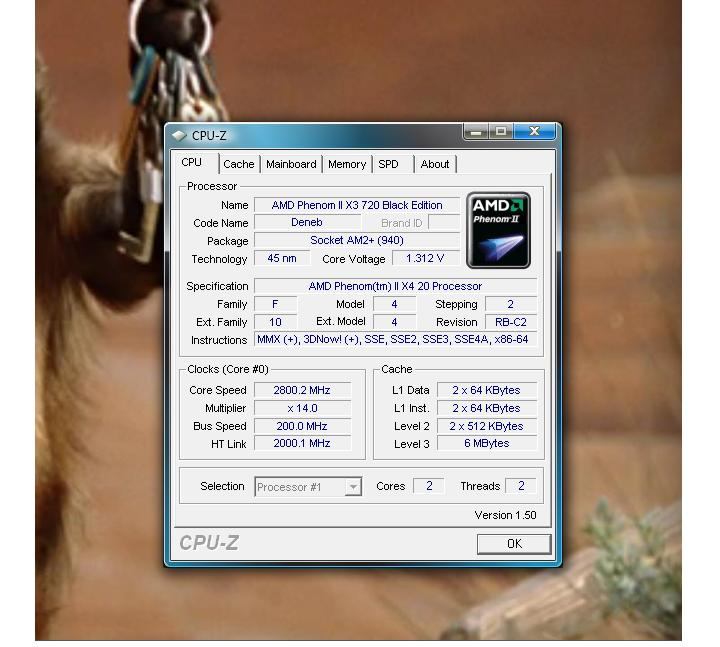Click the Stepping value 2

[x=511, y=304]
